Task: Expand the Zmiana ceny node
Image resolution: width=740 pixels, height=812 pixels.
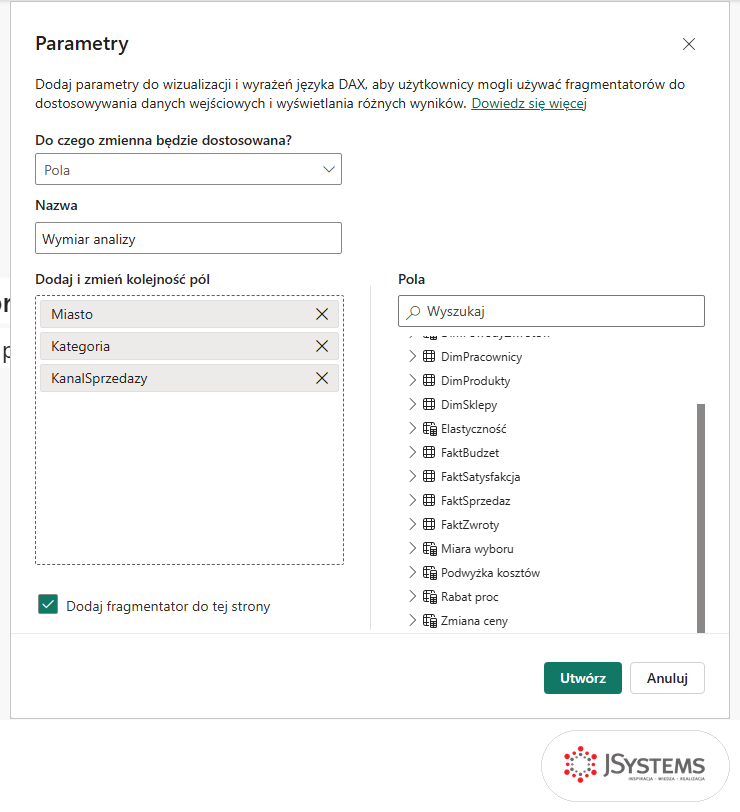Action: pyautogui.click(x=412, y=620)
